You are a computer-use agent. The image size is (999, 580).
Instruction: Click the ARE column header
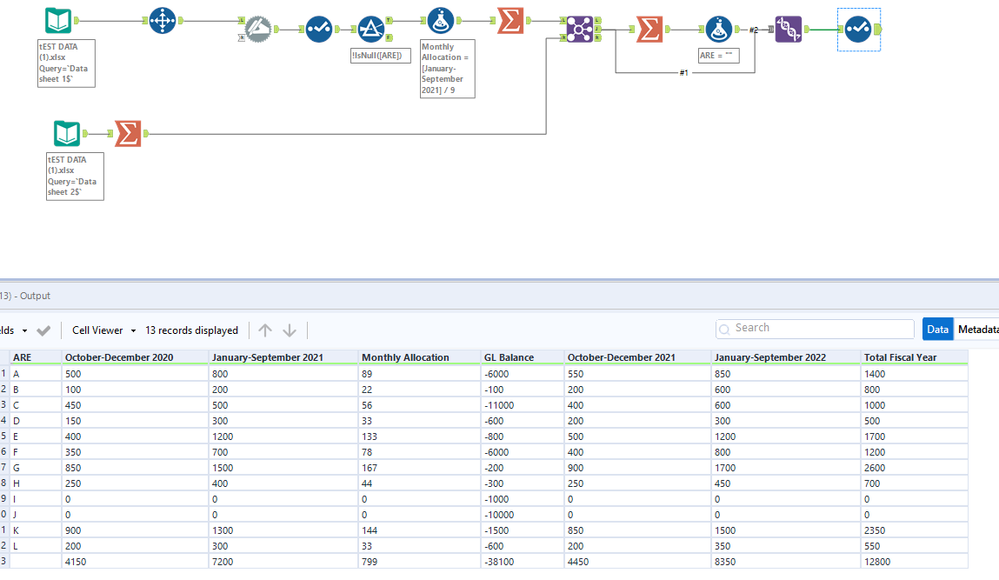coord(36,358)
